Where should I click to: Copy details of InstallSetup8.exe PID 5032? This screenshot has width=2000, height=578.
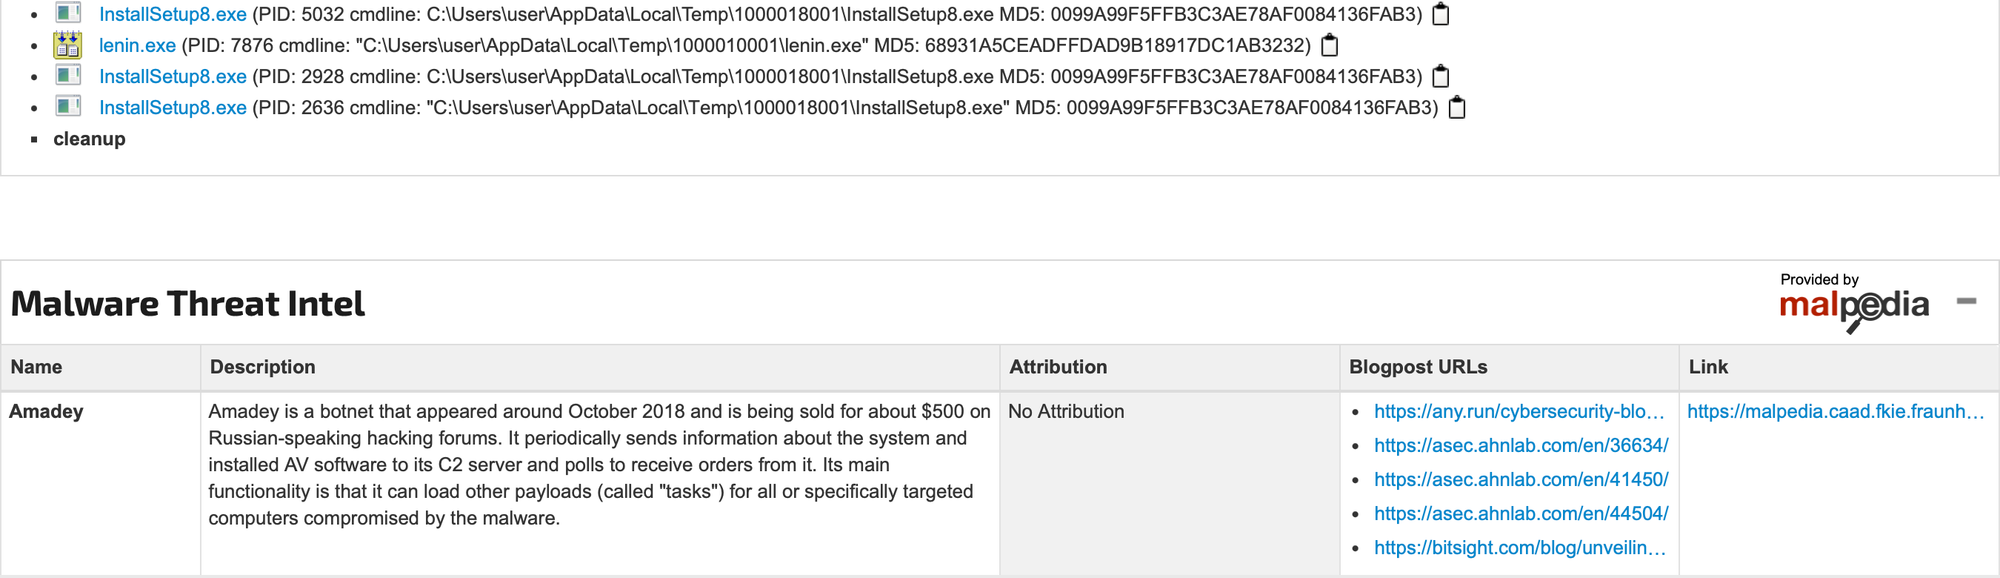pyautogui.click(x=1441, y=14)
